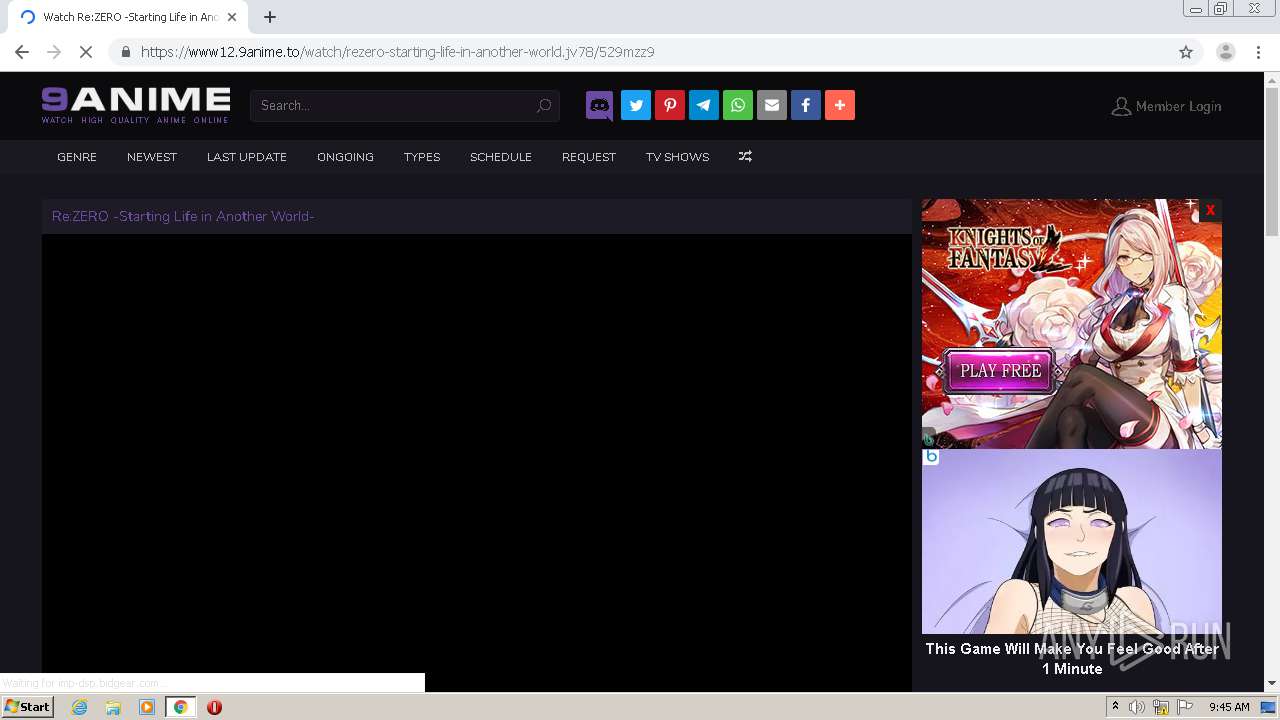The width and height of the screenshot is (1280, 720).
Task: Stop loading the page
Action: [86, 52]
